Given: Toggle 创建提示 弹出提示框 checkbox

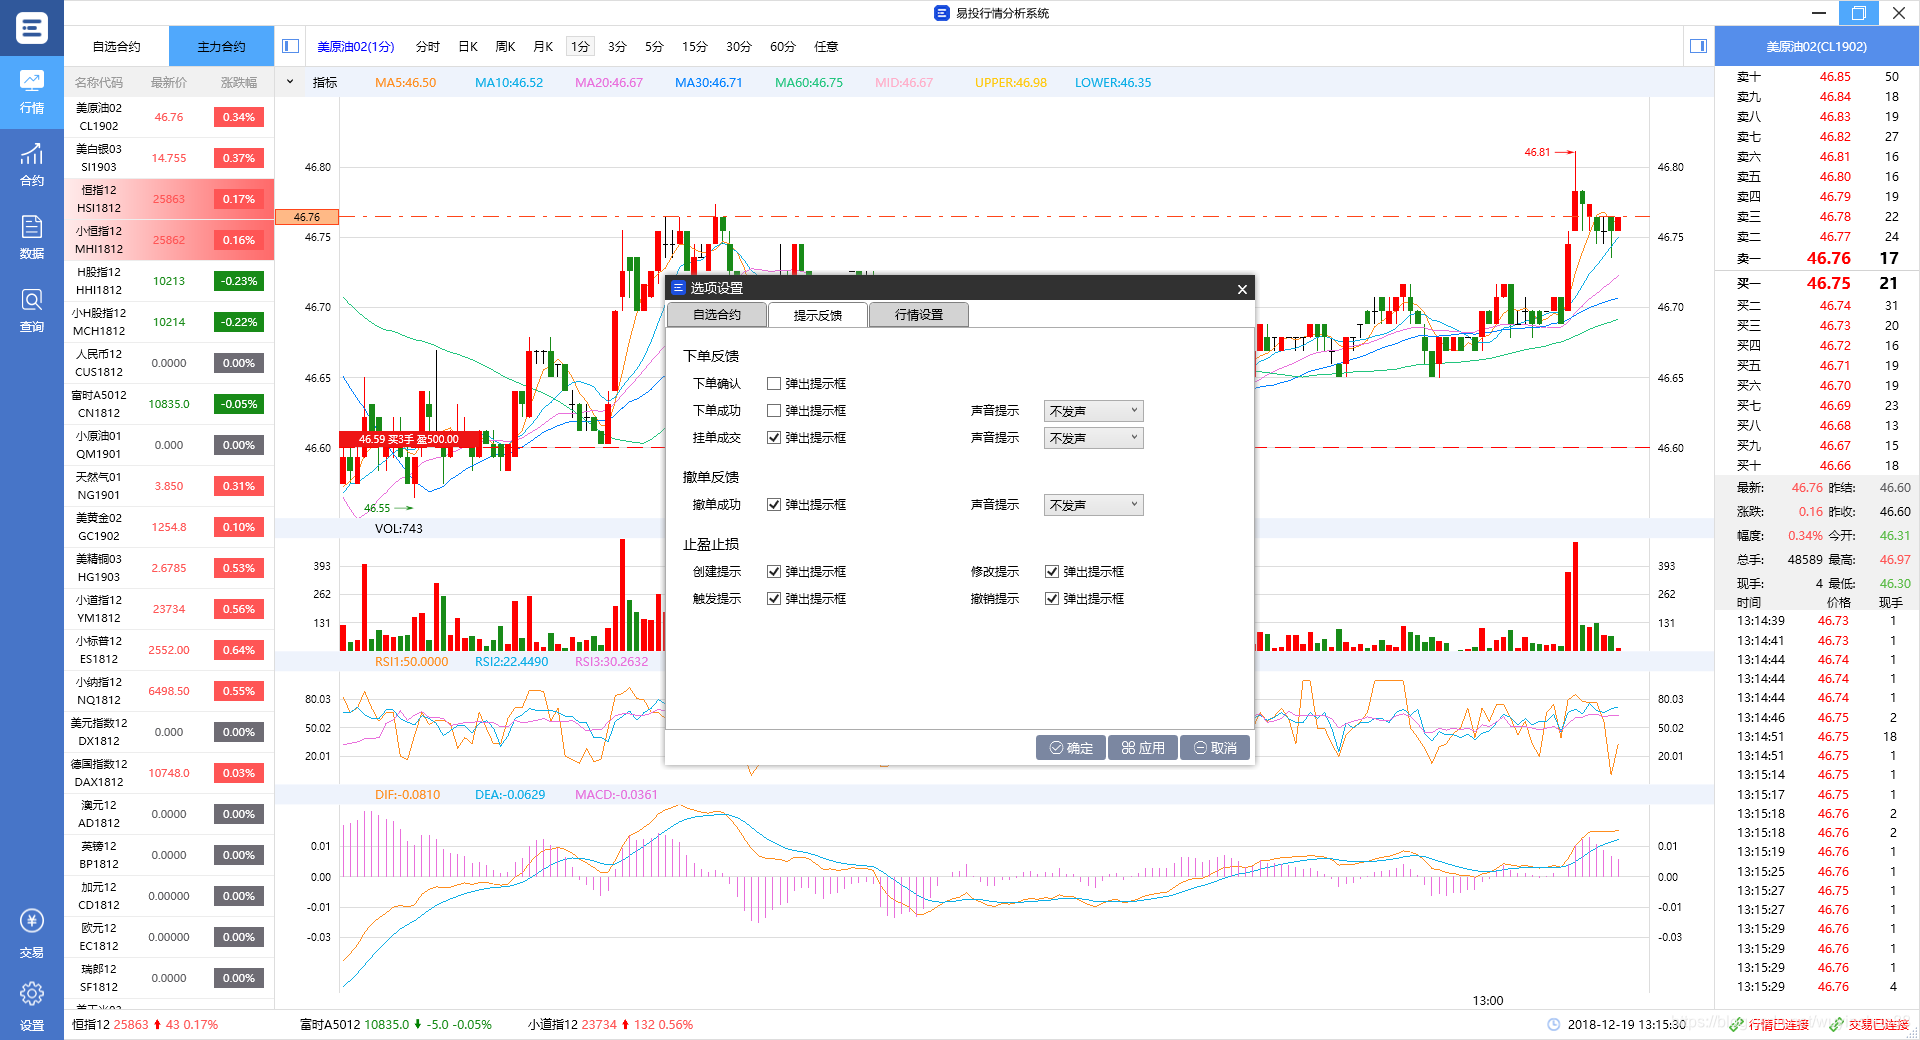Looking at the screenshot, I should point(774,572).
